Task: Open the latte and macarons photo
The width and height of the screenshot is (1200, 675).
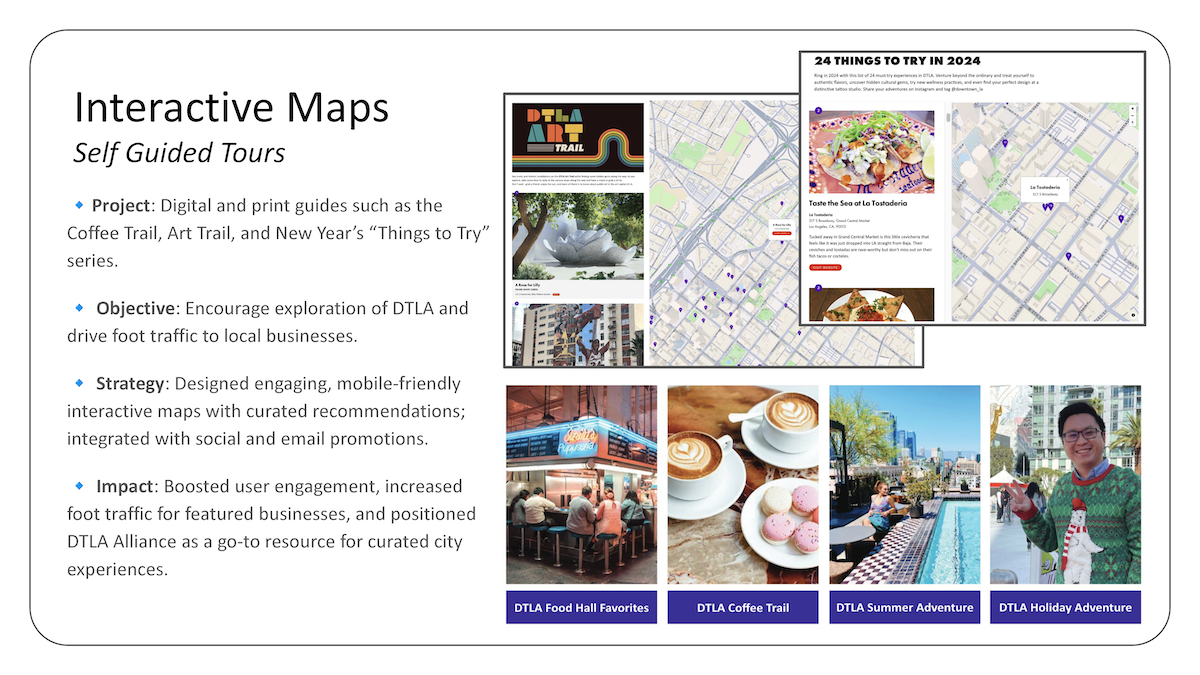Action: [743, 485]
